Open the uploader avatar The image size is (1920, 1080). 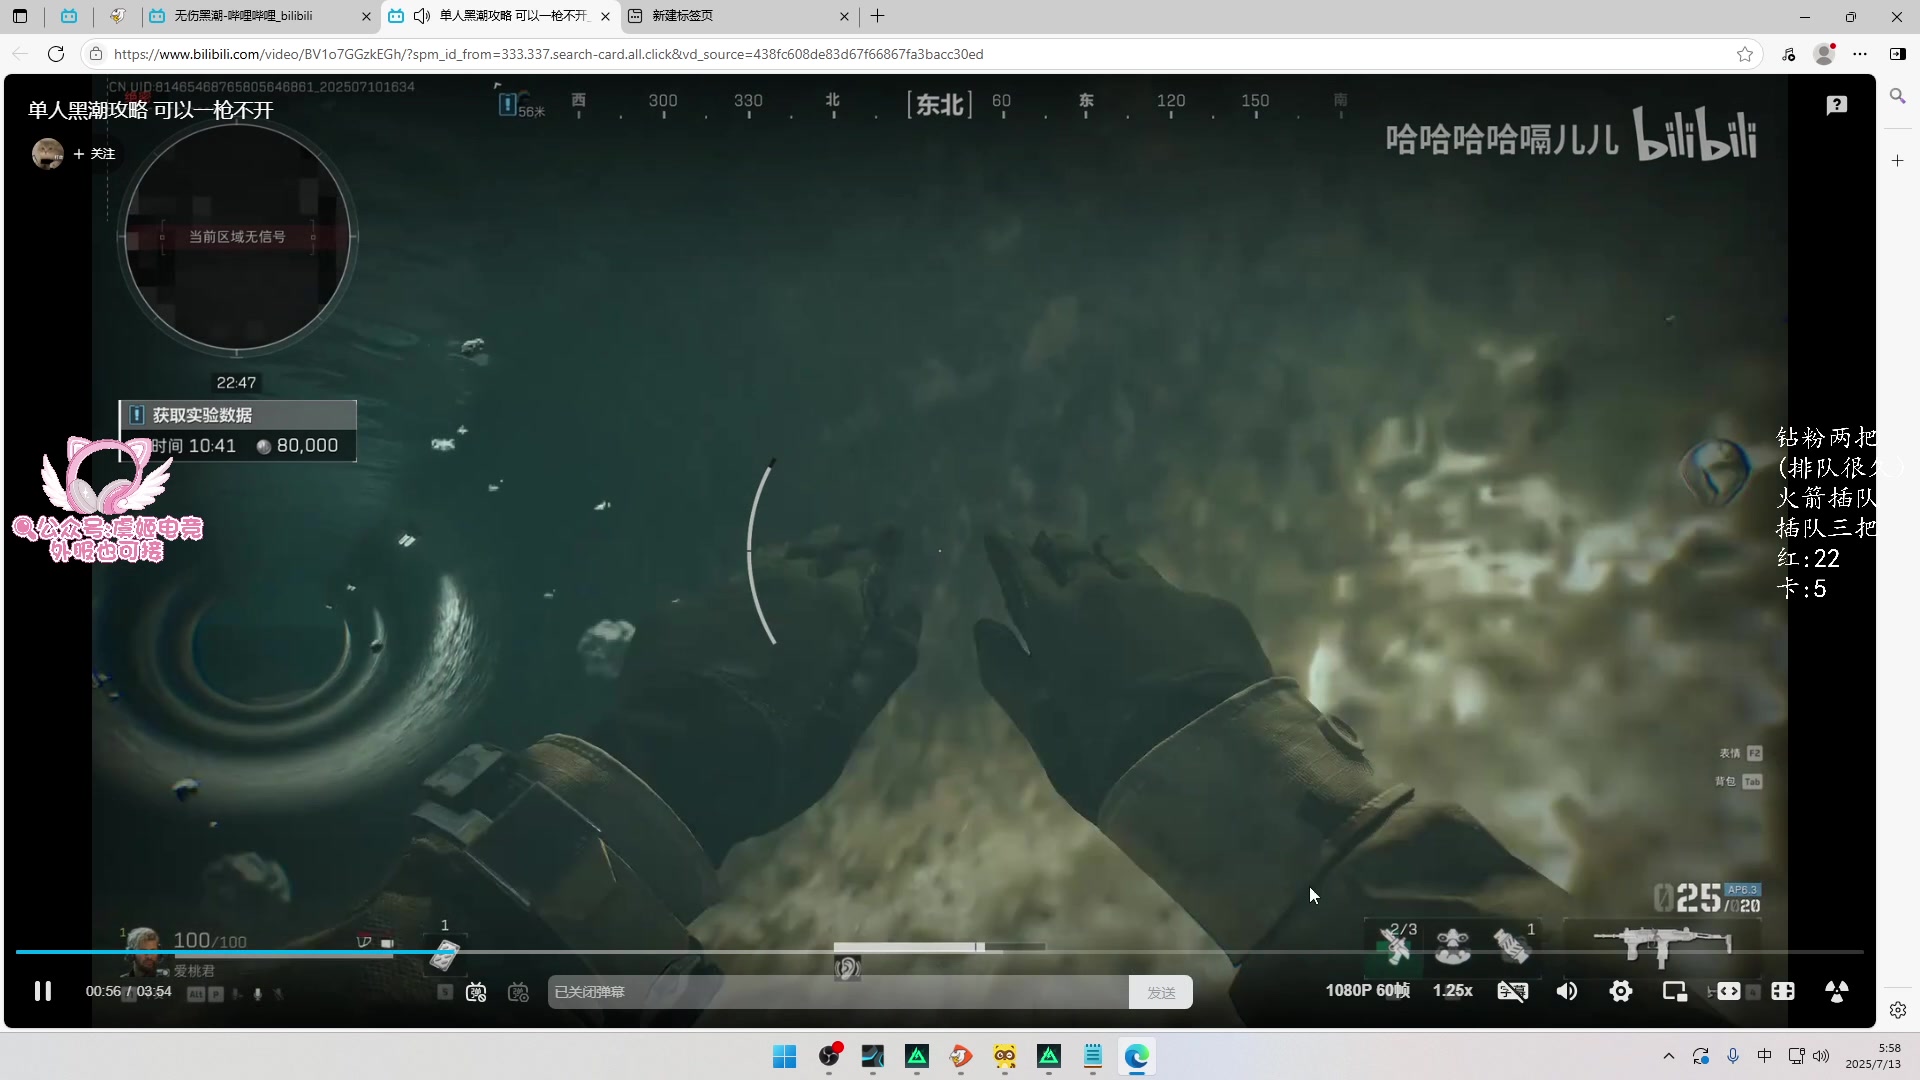[x=47, y=153]
